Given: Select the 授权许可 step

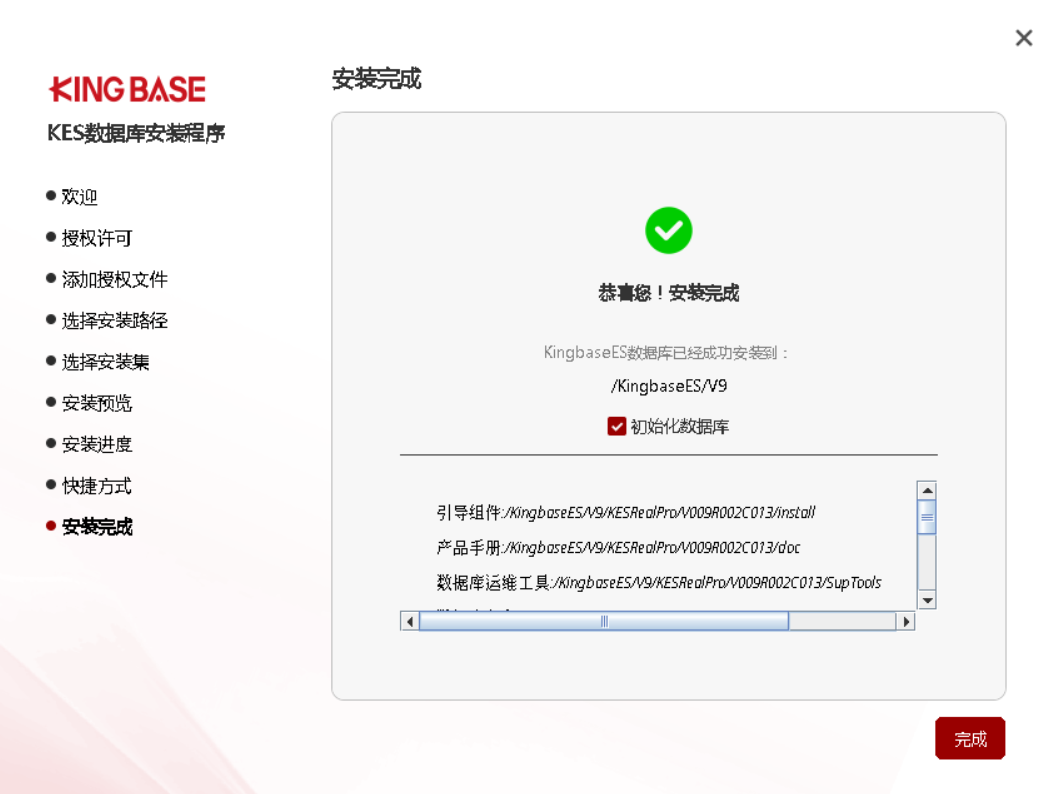Looking at the screenshot, I should tap(96, 238).
